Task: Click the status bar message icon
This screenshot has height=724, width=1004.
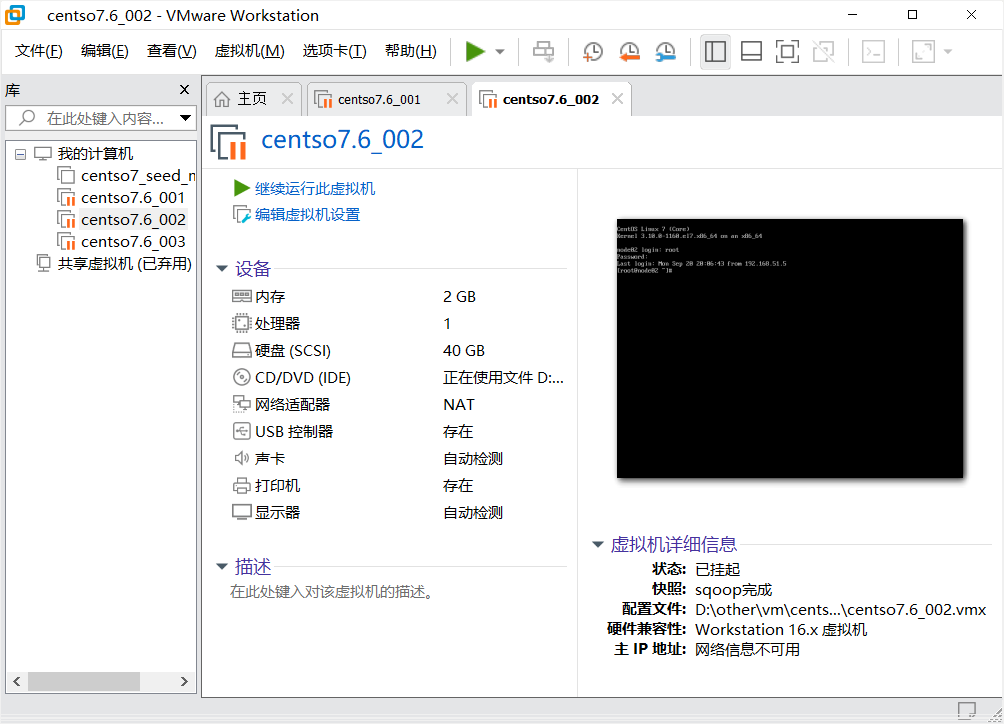Action: point(966,709)
